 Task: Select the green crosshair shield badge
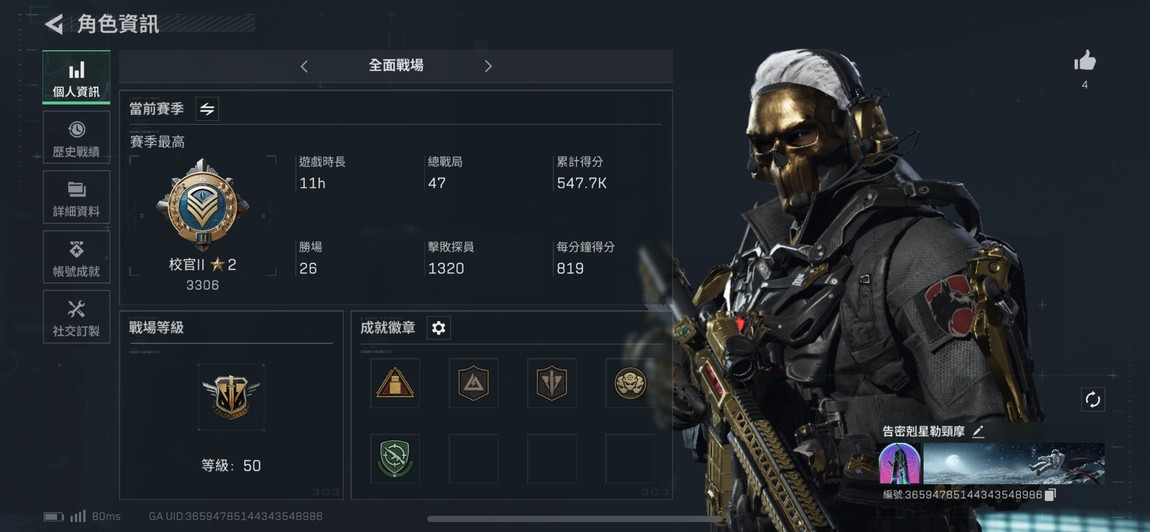click(x=395, y=459)
